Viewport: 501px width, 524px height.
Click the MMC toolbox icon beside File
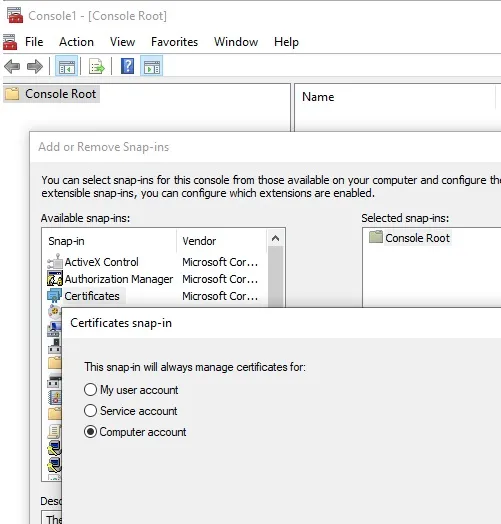[x=10, y=42]
